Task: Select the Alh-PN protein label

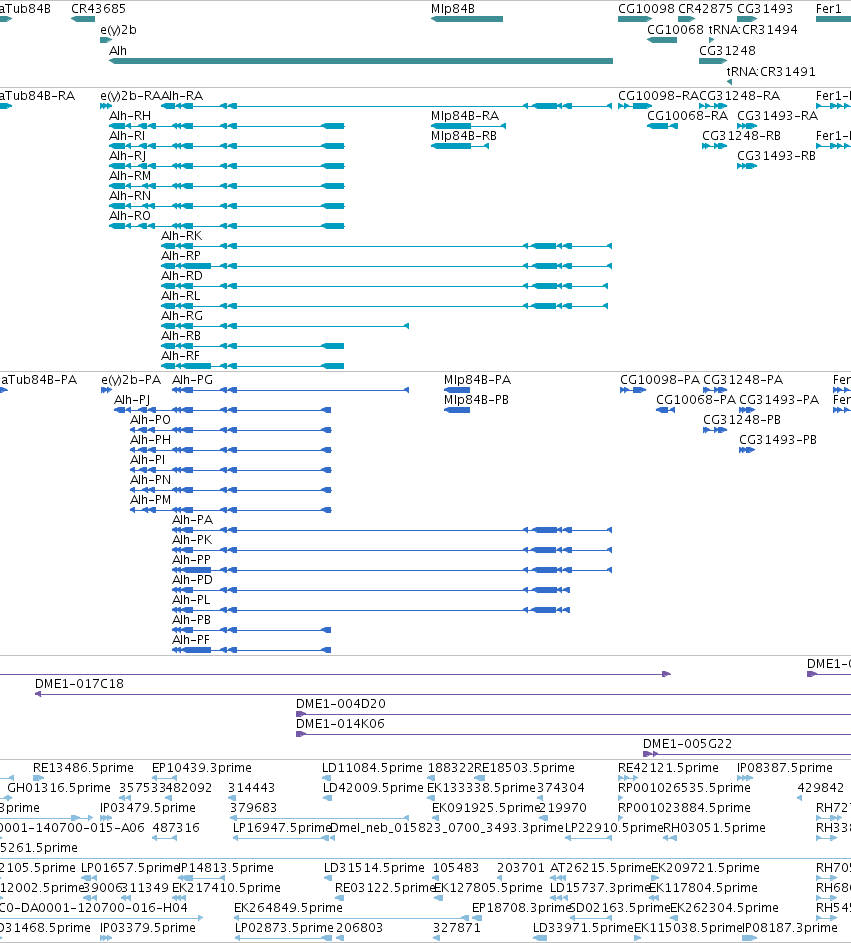Action: pyautogui.click(x=150, y=479)
